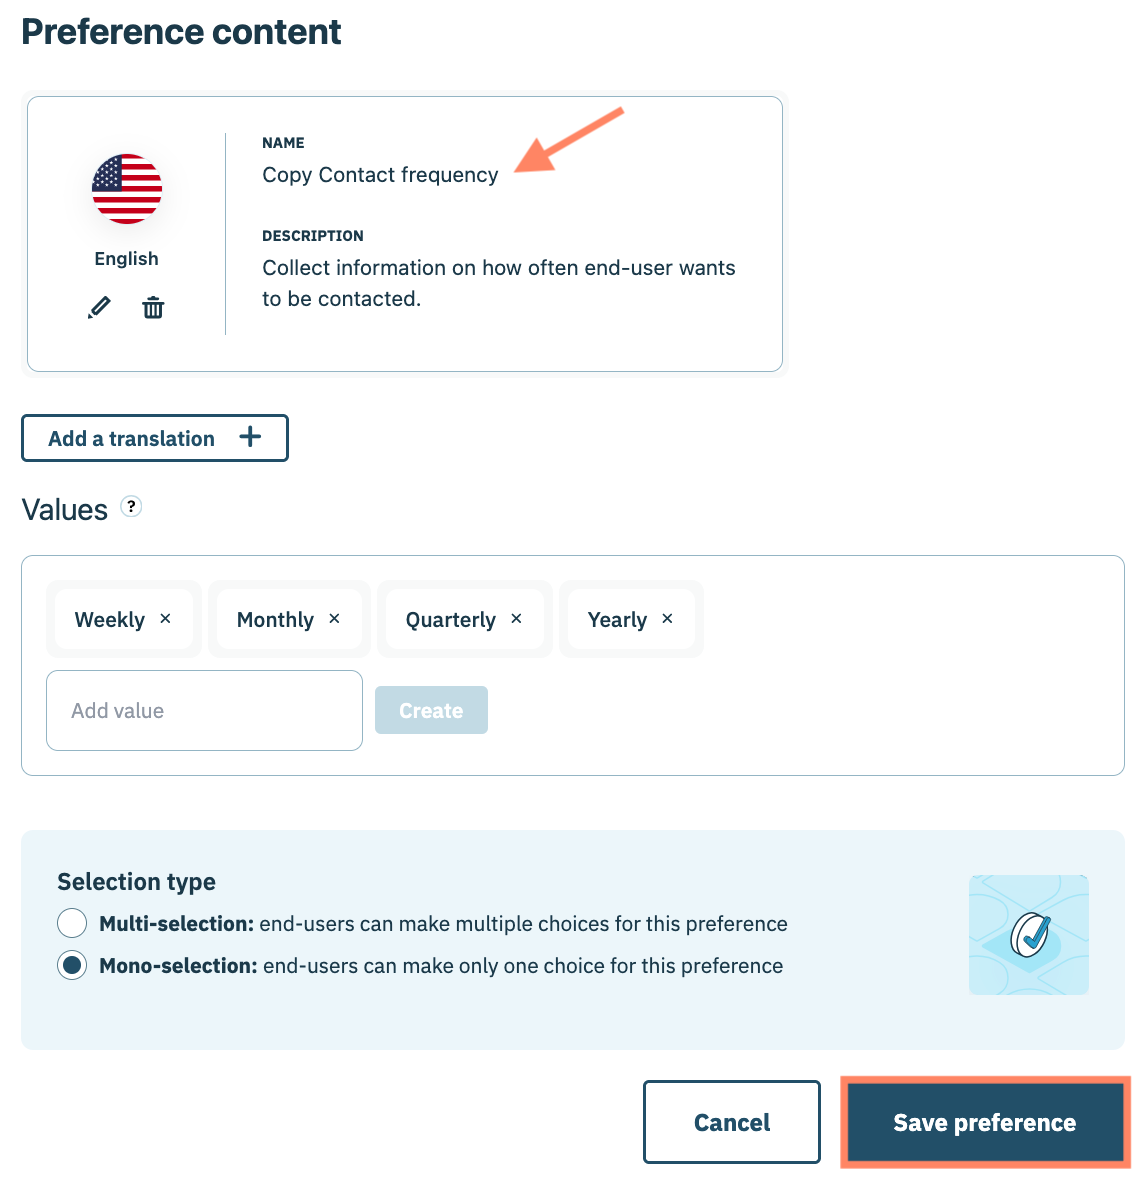Click the checkmark illustration in Selection type

click(1029, 935)
